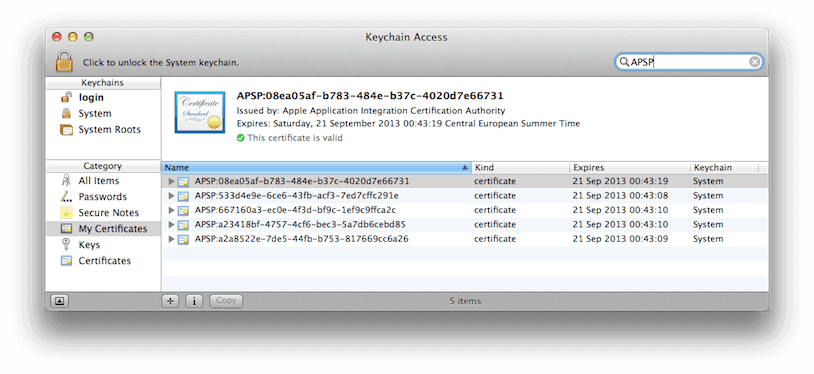This screenshot has height=374, width=814.
Task: Open the Keys category
Action: coord(89,245)
